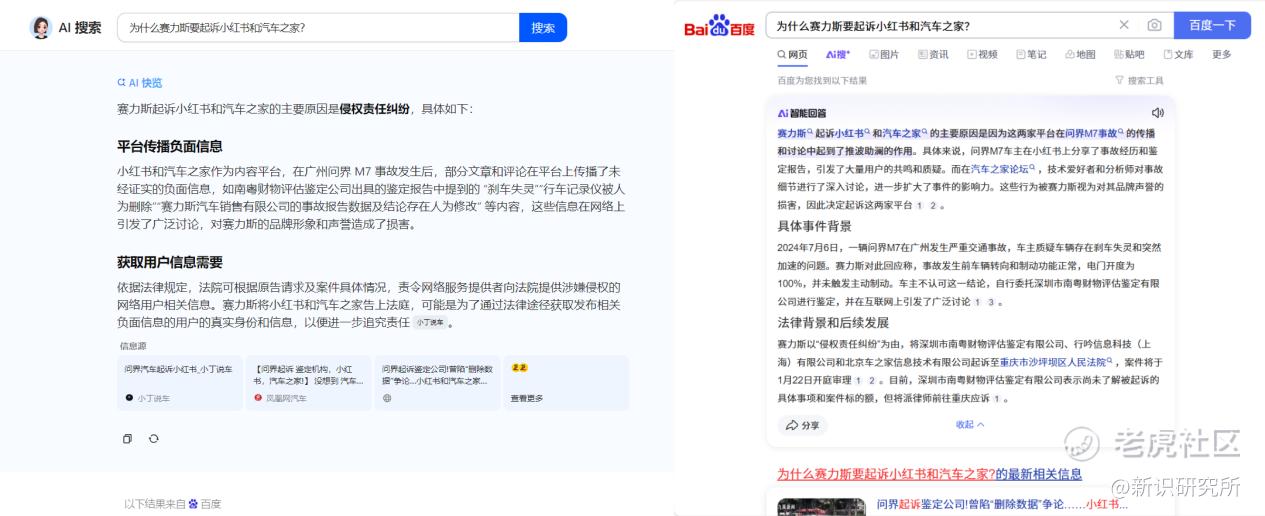Open source card 问界汽车起诉小红书_小丁说车
This screenshot has height=516, width=1265.
point(179,383)
